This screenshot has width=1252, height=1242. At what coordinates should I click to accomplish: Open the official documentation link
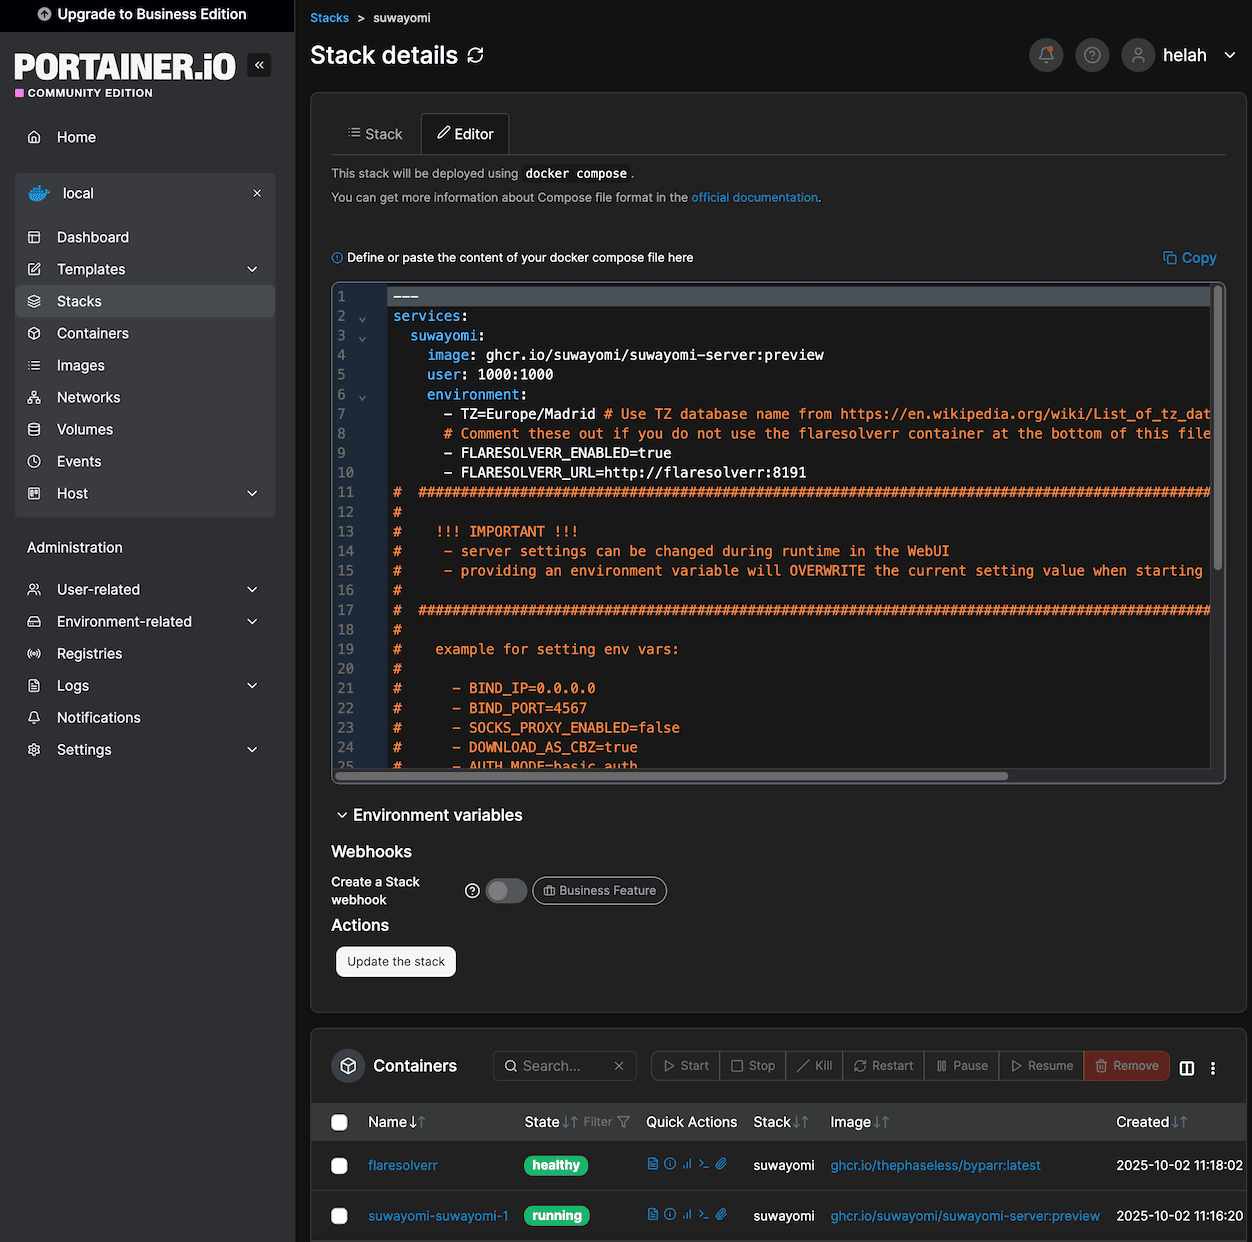coord(754,198)
